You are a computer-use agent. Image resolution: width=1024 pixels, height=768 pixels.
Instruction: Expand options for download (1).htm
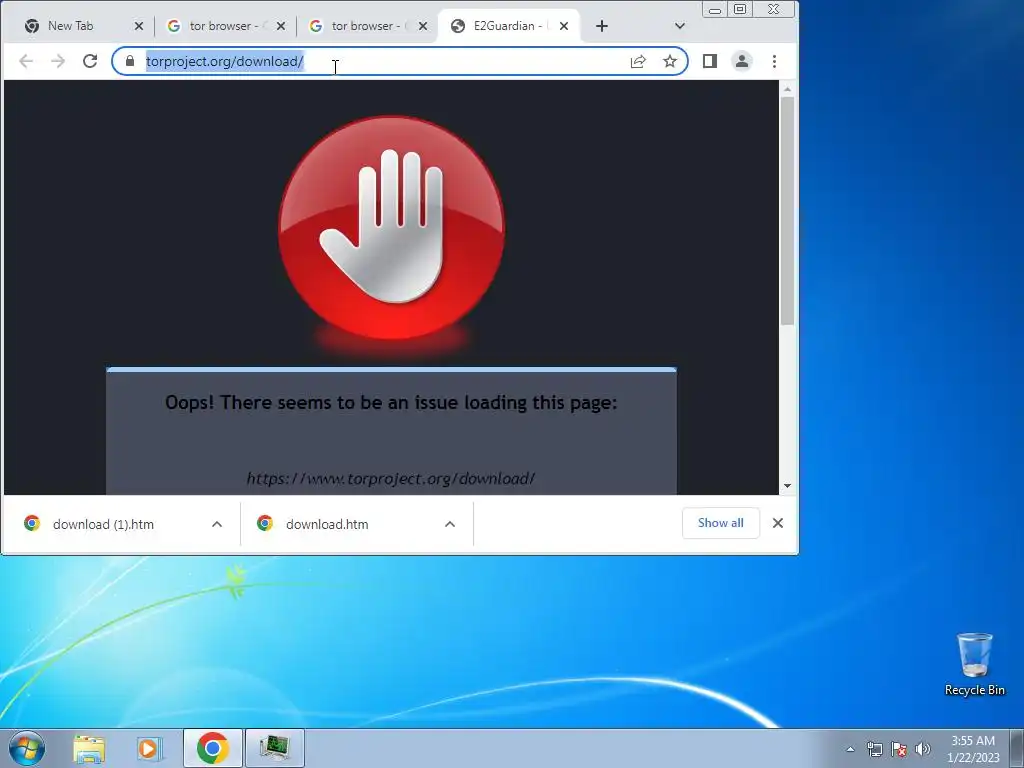point(217,524)
